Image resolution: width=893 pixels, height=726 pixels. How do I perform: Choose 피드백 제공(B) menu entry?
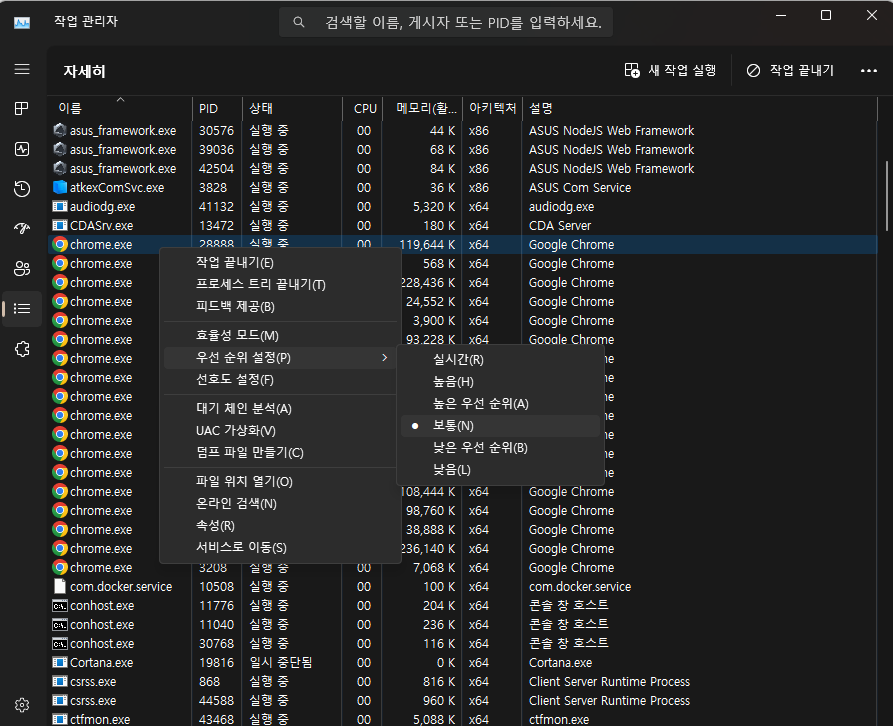pyautogui.click(x=280, y=306)
